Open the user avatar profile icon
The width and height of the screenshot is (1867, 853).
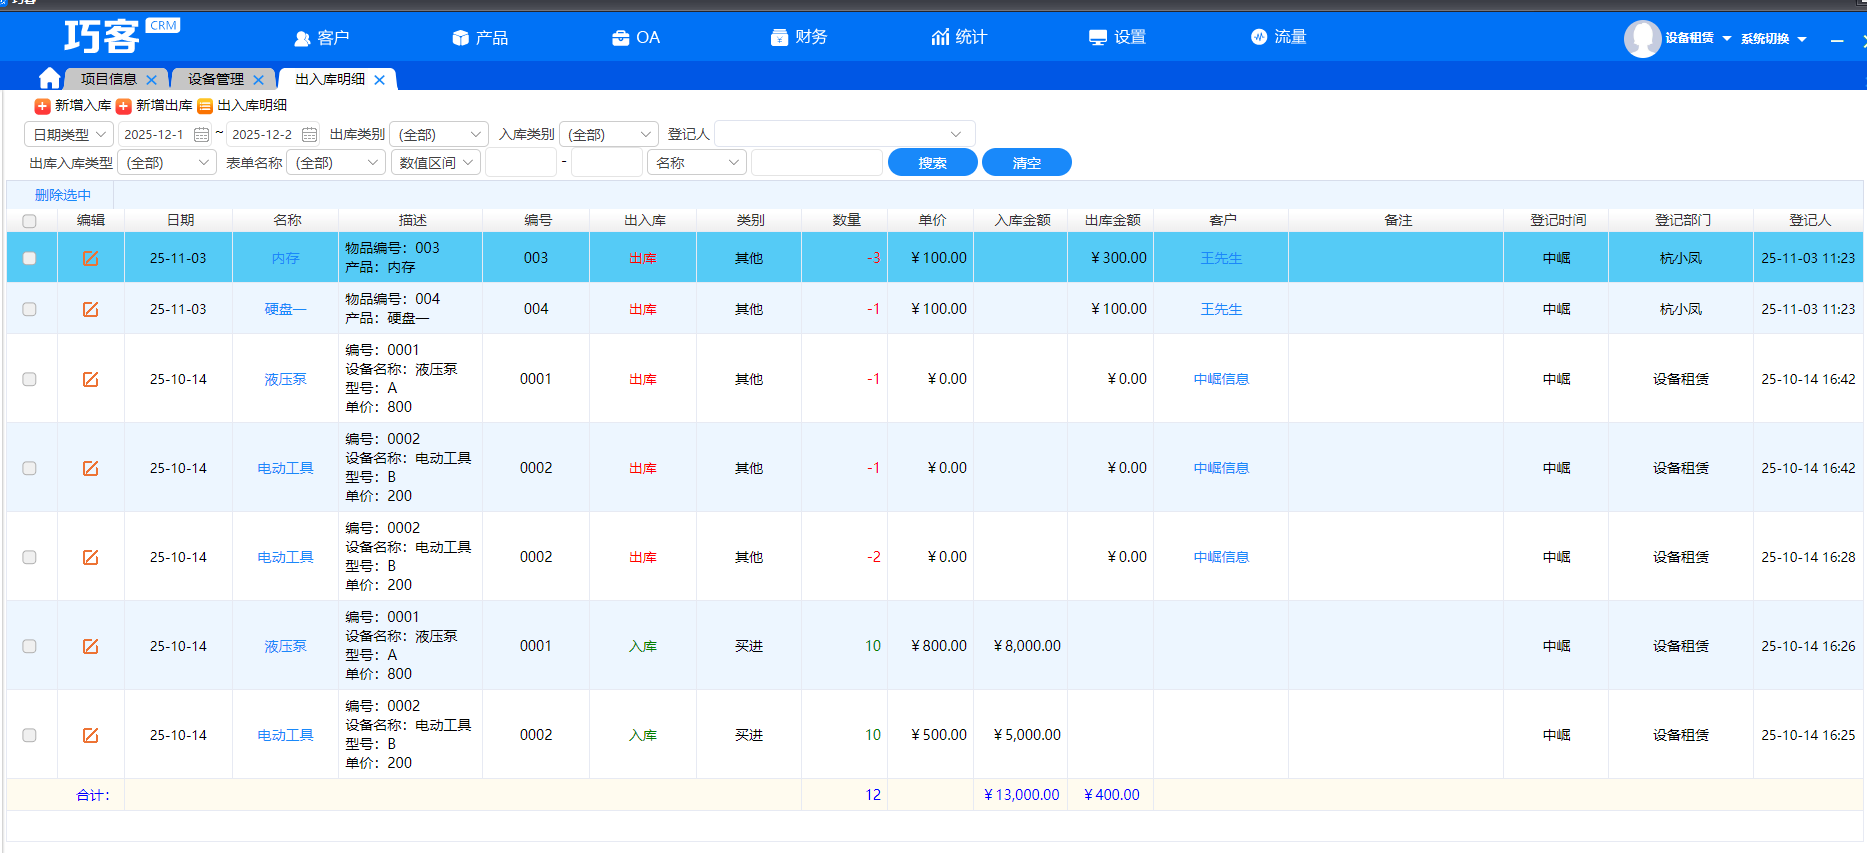coord(1642,38)
